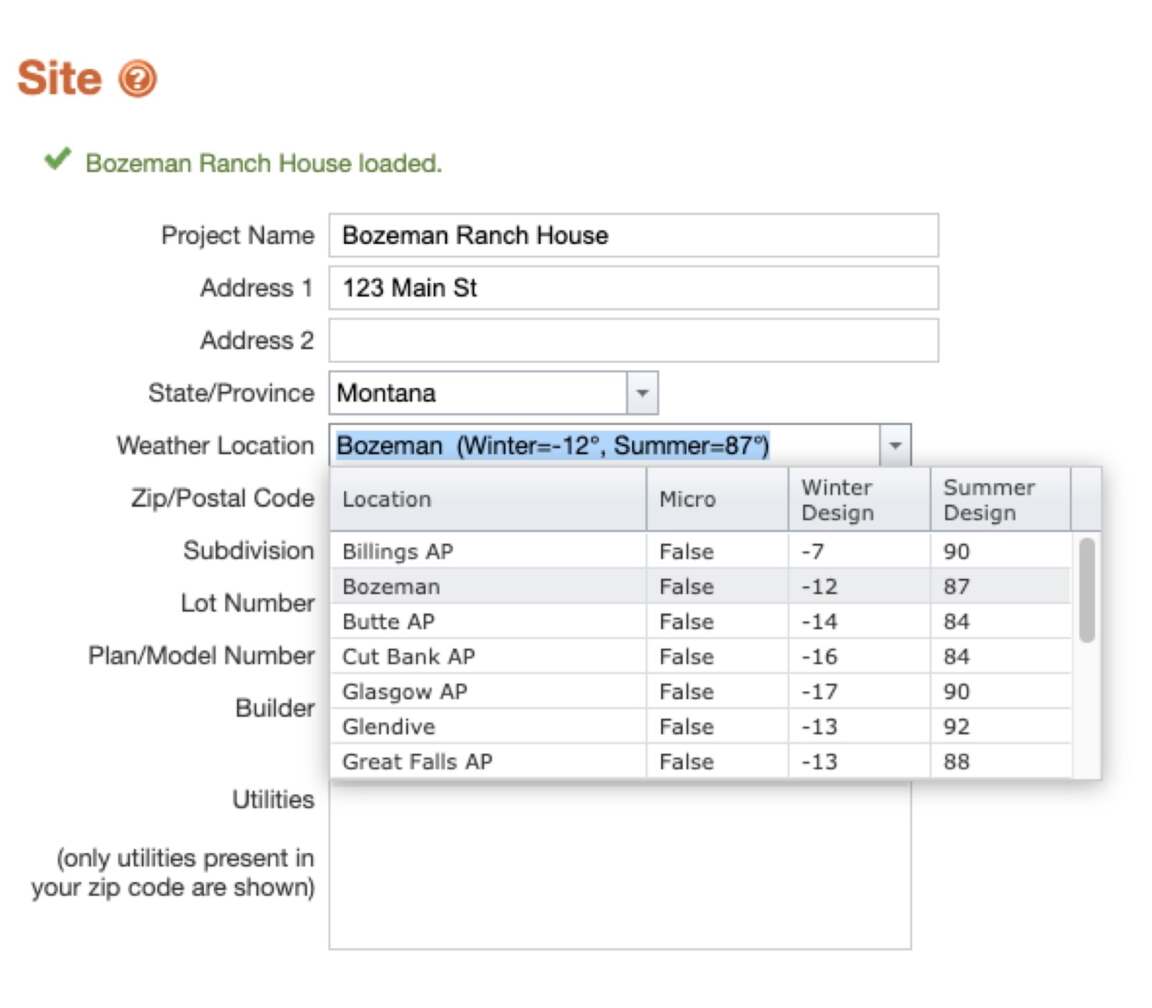1152x1008 pixels.
Task: Open the State/Province dropdown arrow
Action: tap(642, 394)
